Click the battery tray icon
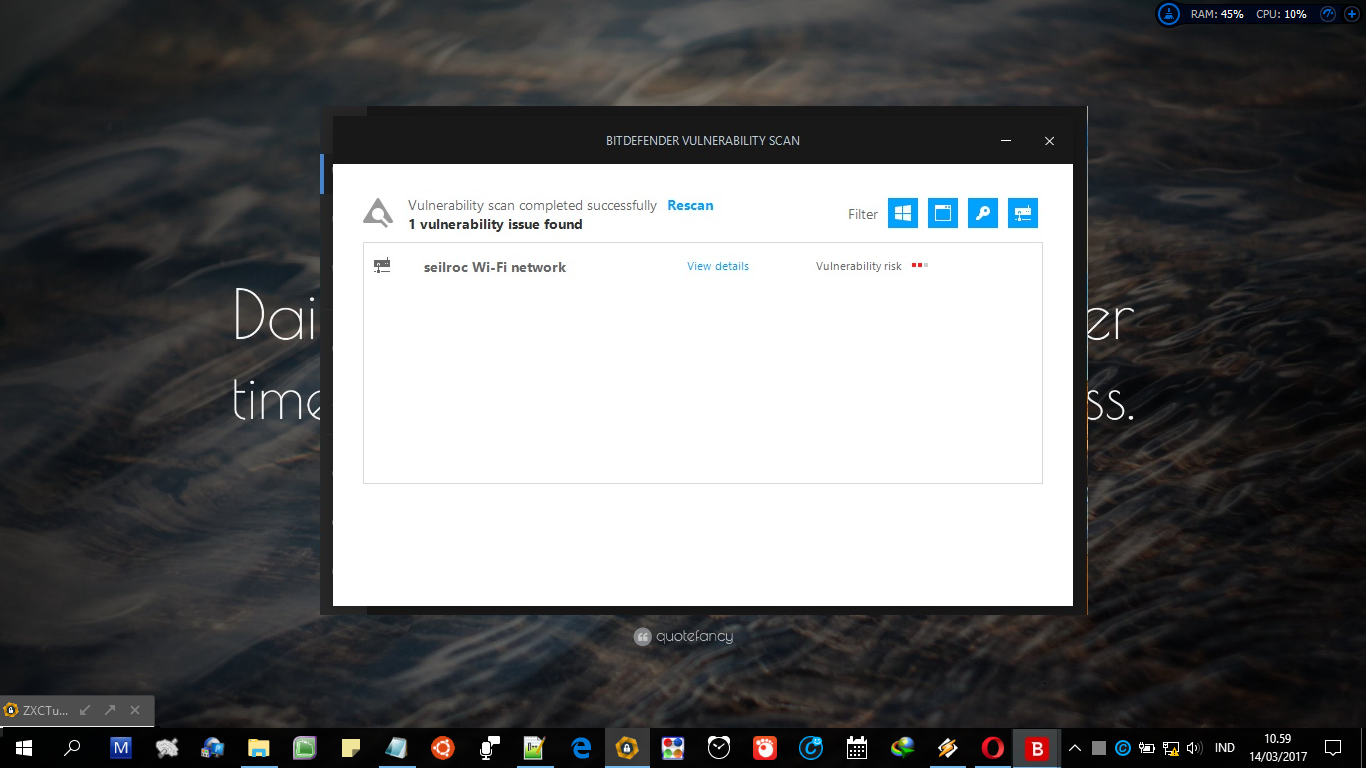This screenshot has height=768, width=1366. point(1147,747)
